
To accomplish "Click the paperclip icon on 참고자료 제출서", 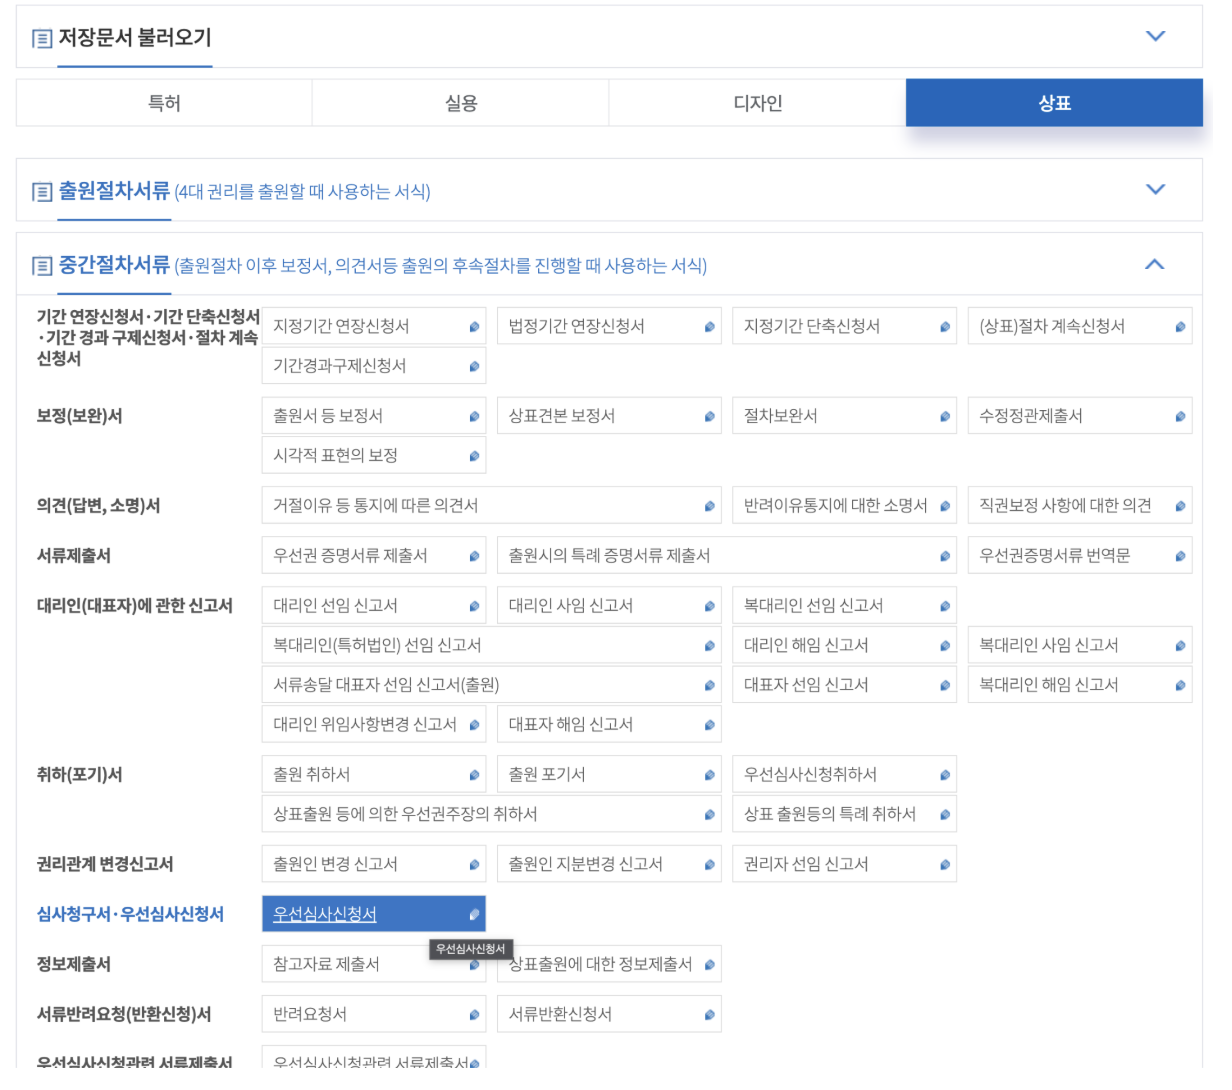I will point(472,964).
